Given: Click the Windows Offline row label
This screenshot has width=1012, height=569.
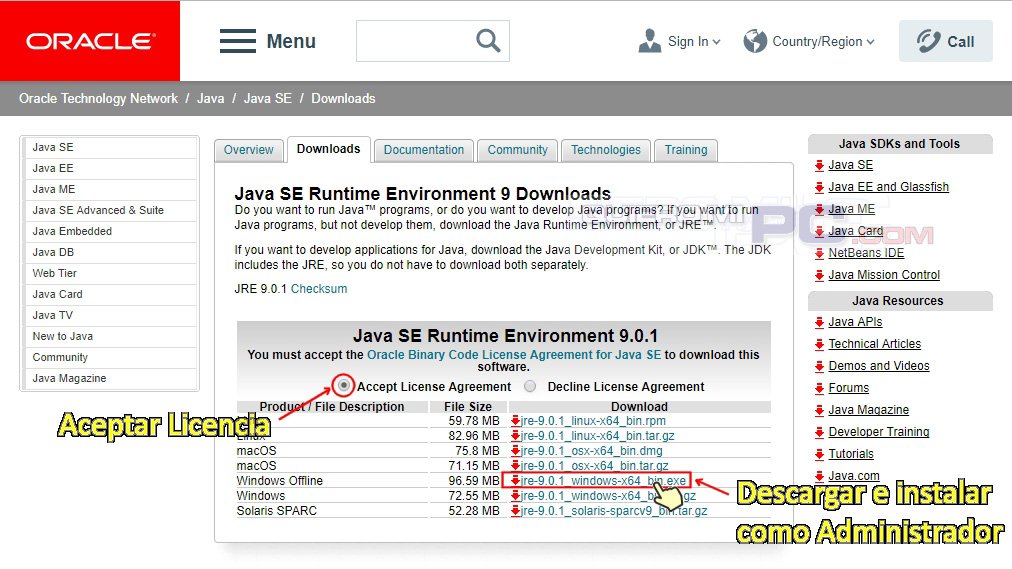Looking at the screenshot, I should [x=279, y=481].
